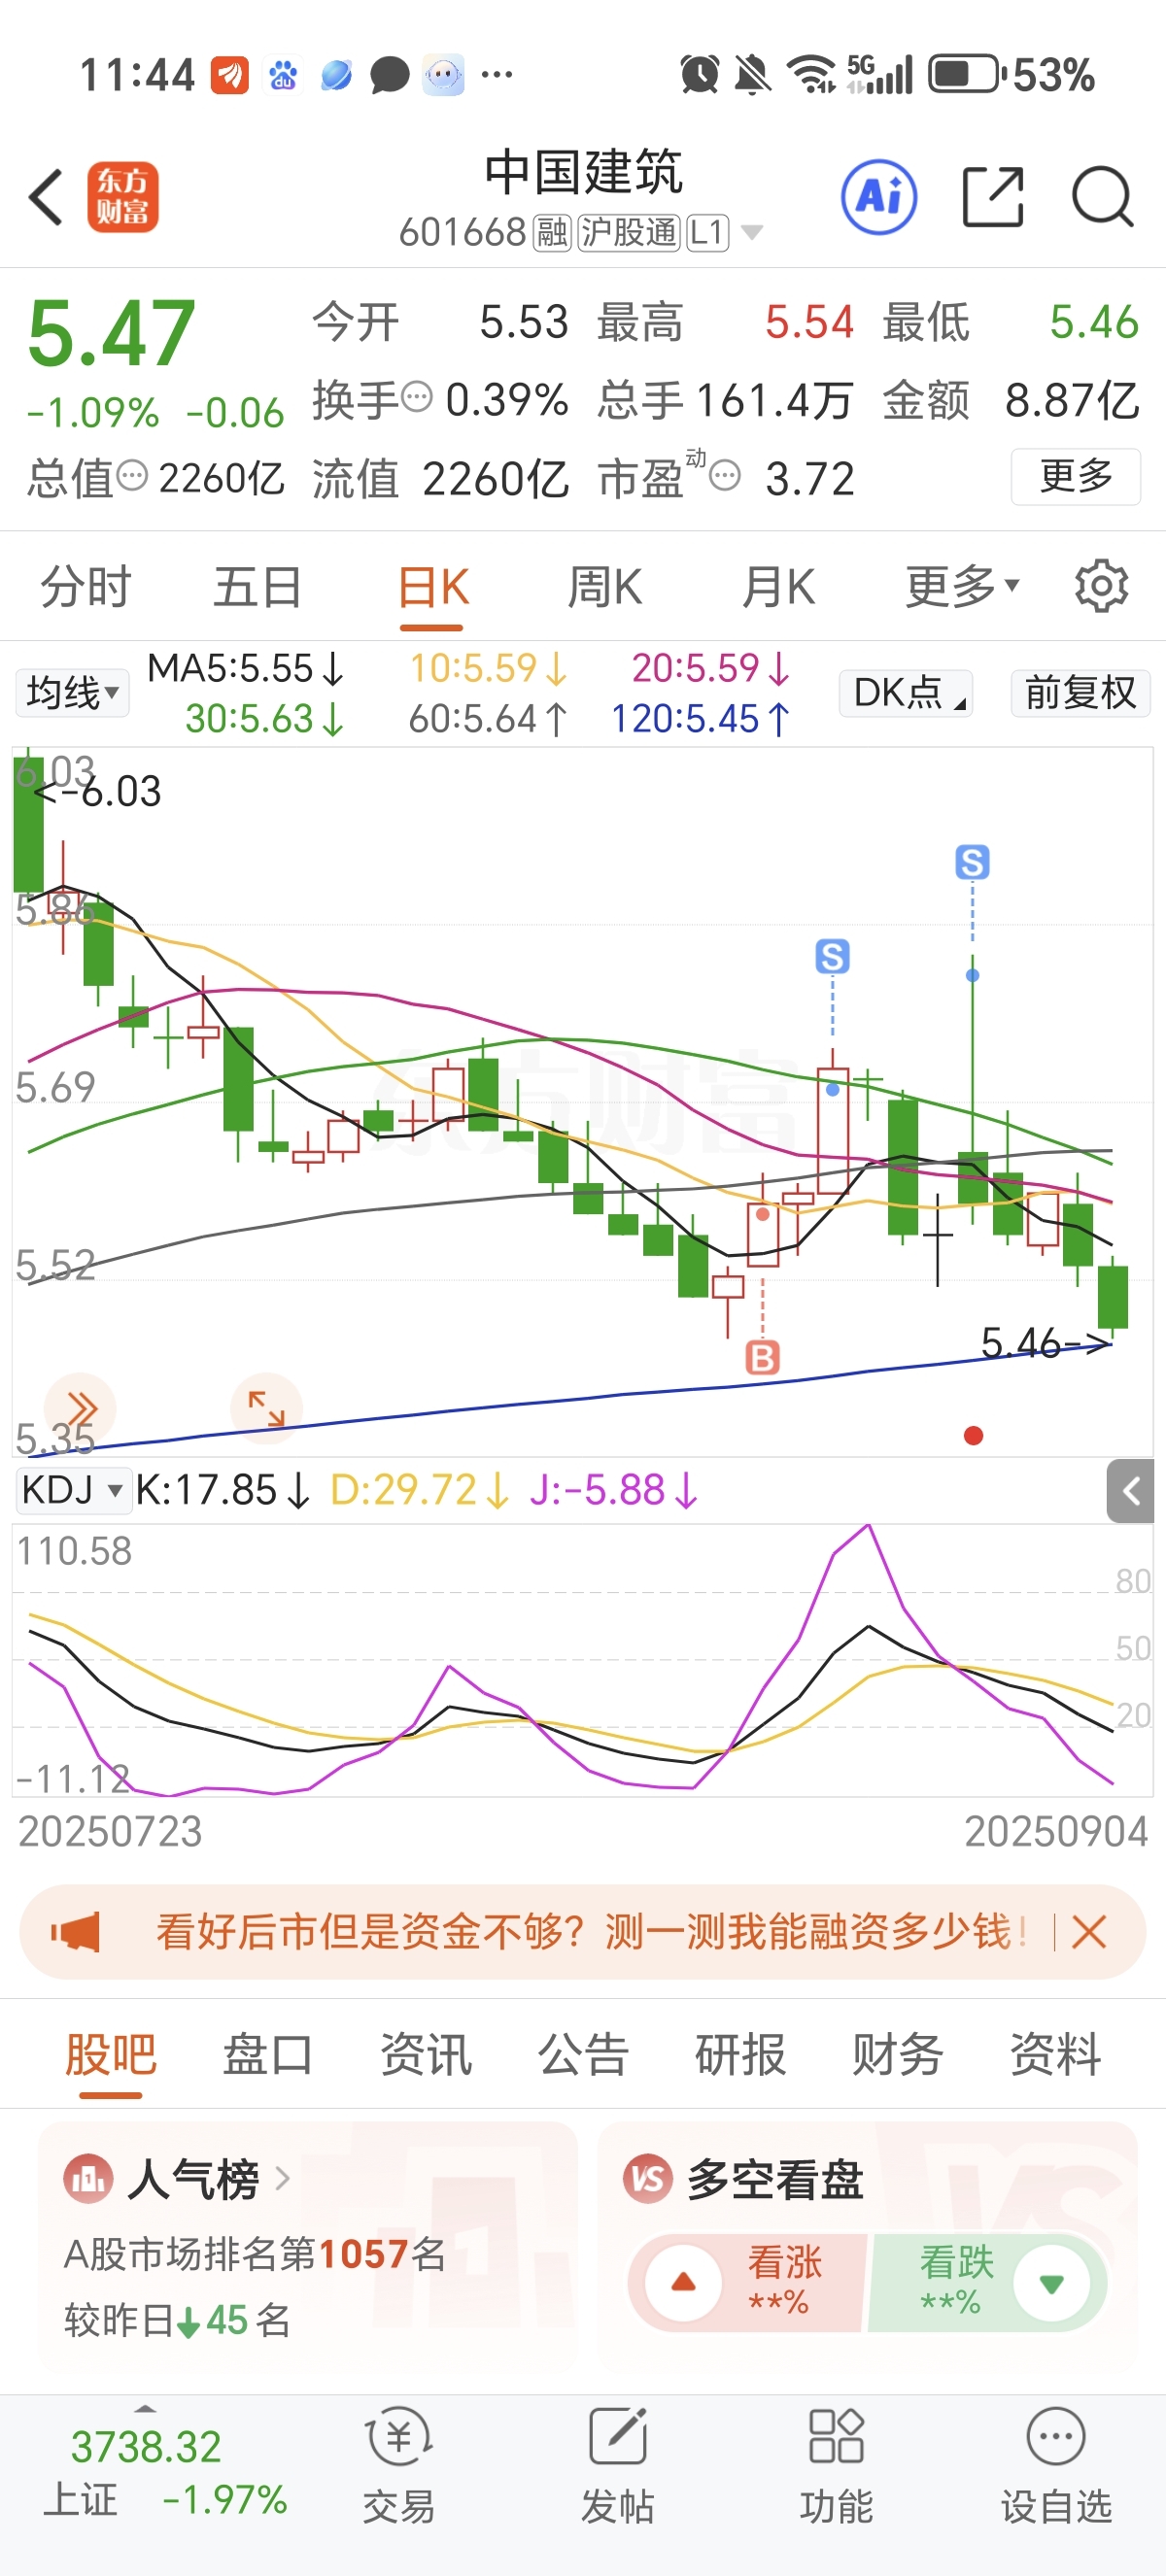Open 发帖 post icon

(x=617, y=2436)
